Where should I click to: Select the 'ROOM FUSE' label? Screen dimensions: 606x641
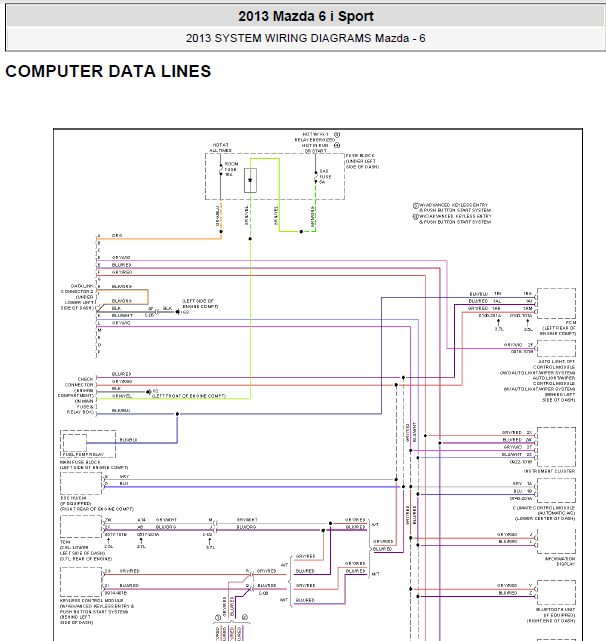coord(231,169)
